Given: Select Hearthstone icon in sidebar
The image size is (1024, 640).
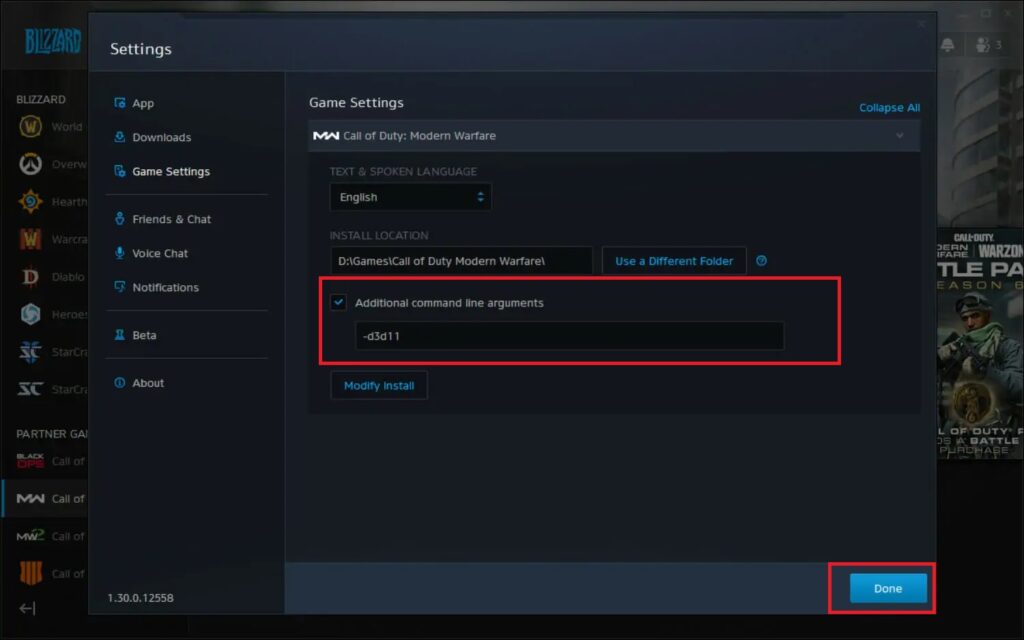Looking at the screenshot, I should point(30,201).
